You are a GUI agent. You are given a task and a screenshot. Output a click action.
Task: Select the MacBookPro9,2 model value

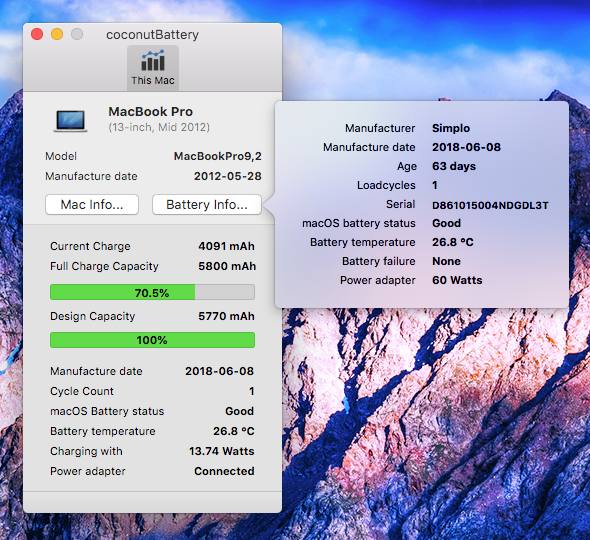[217, 156]
